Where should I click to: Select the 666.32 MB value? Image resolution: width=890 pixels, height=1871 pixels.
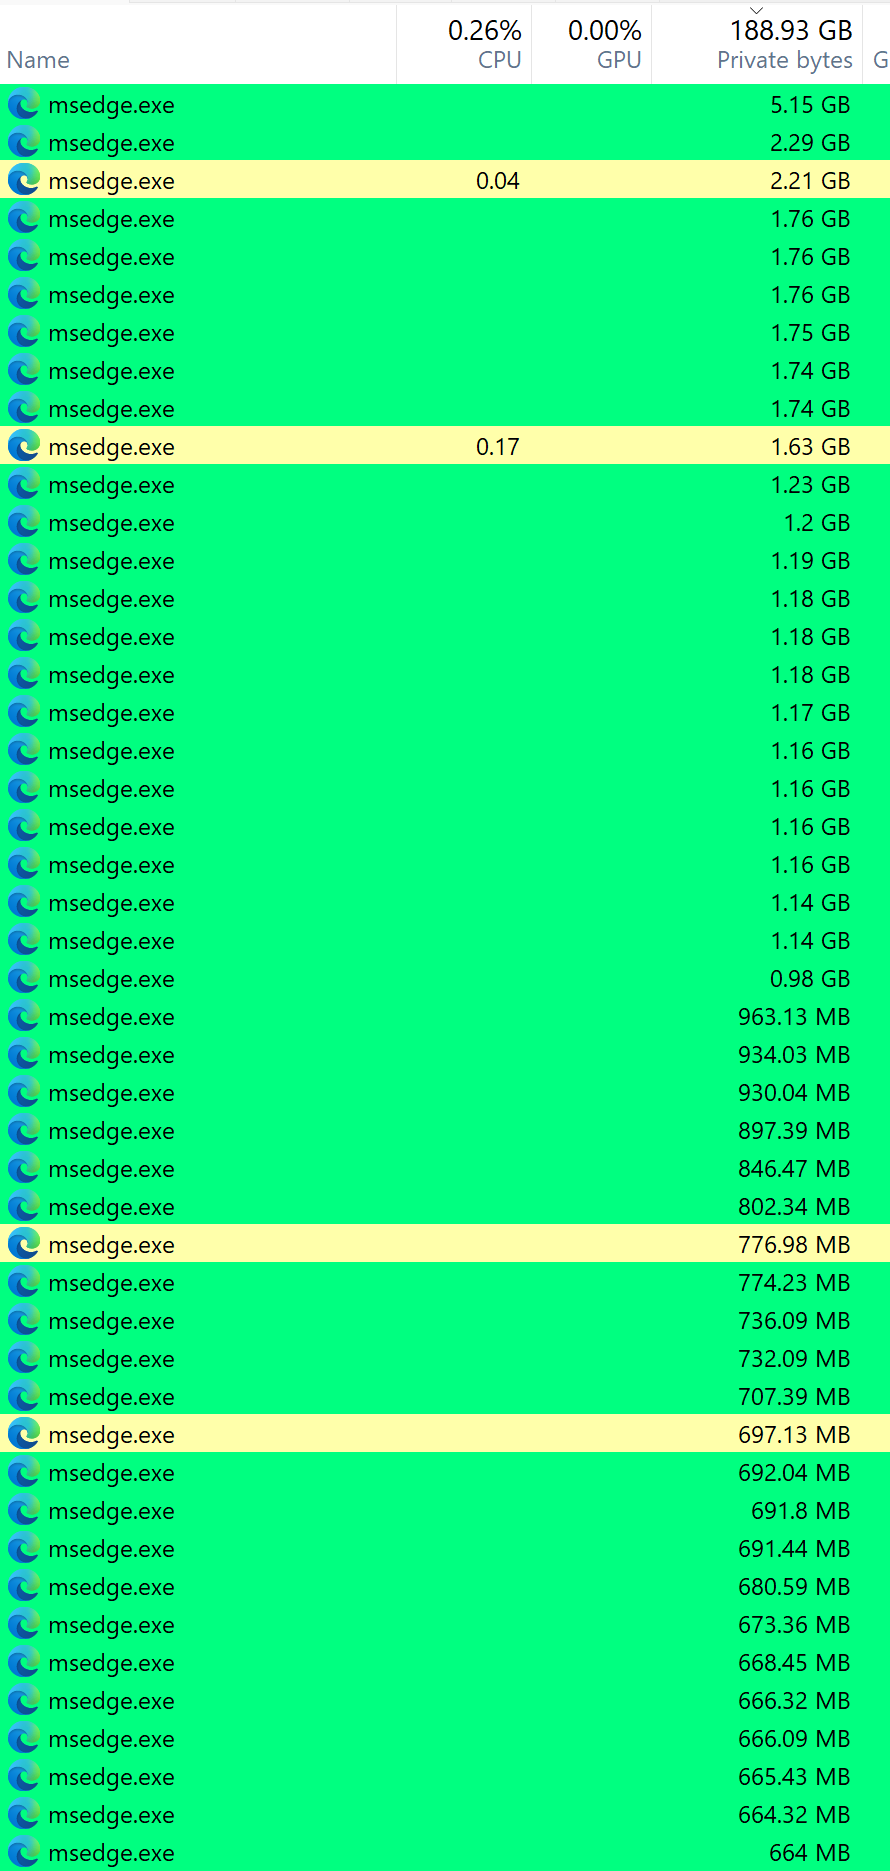[x=794, y=1701]
